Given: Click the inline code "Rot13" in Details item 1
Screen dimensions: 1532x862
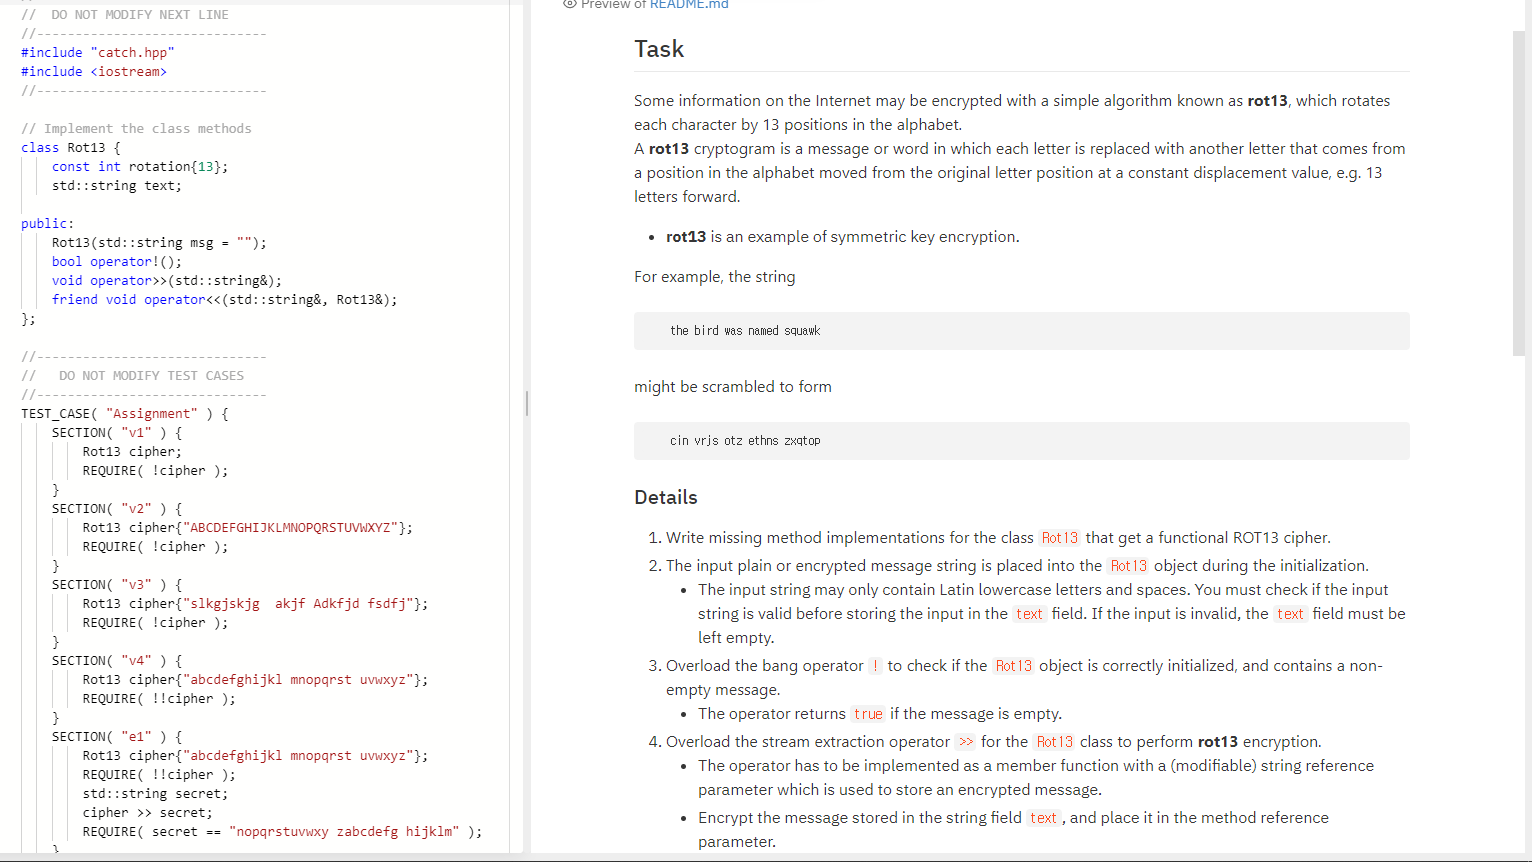Looking at the screenshot, I should point(1060,538).
